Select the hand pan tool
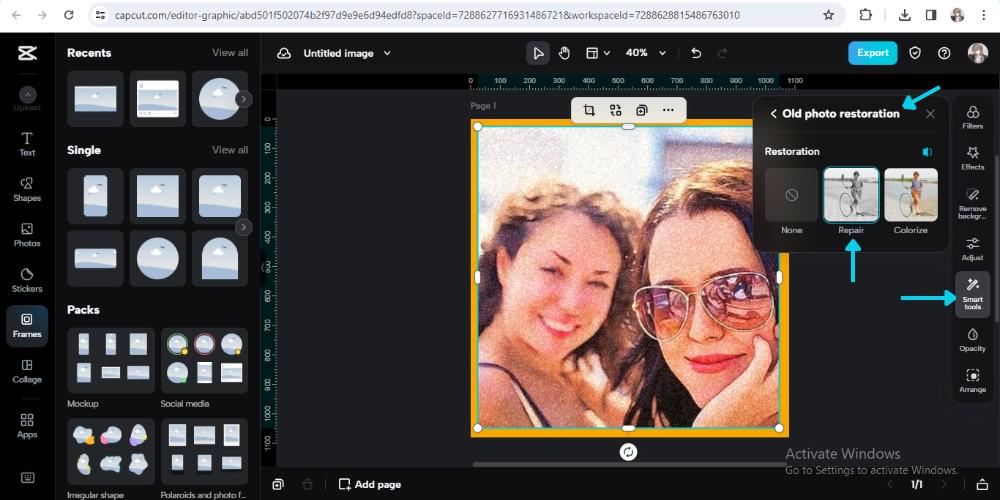This screenshot has height=500, width=1000. coord(564,54)
